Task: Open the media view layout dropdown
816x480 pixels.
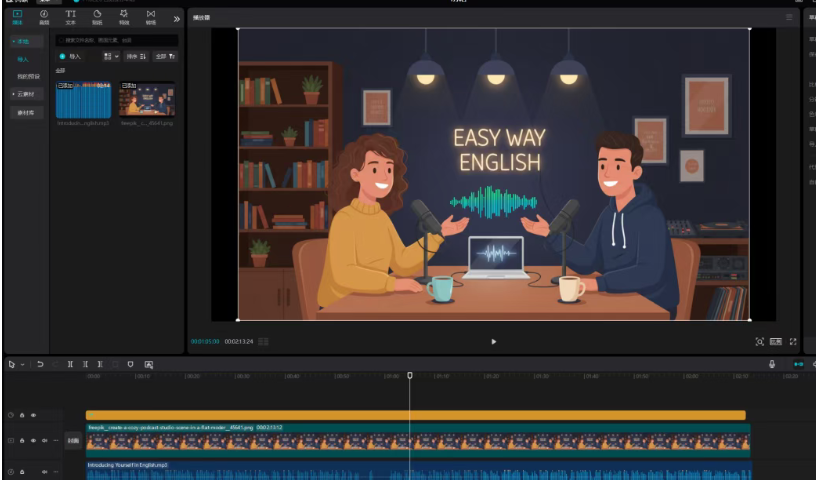Action: (111, 57)
